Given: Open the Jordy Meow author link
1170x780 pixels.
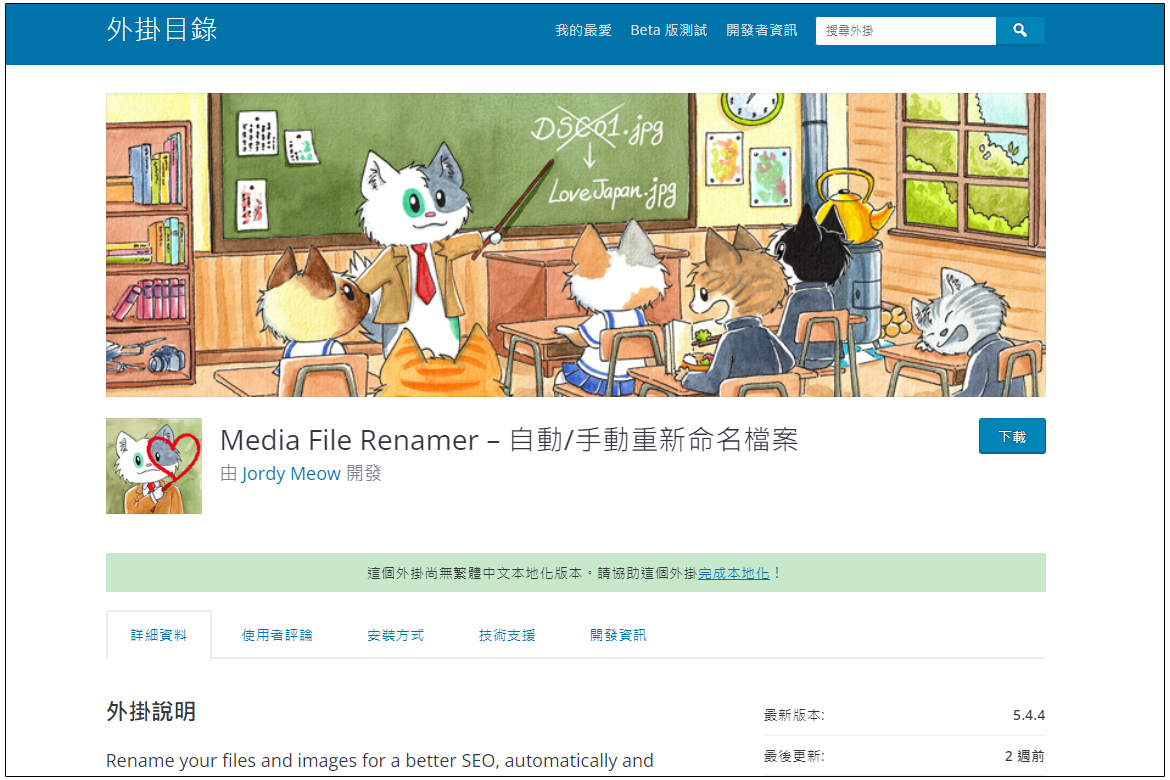Looking at the screenshot, I should point(290,473).
